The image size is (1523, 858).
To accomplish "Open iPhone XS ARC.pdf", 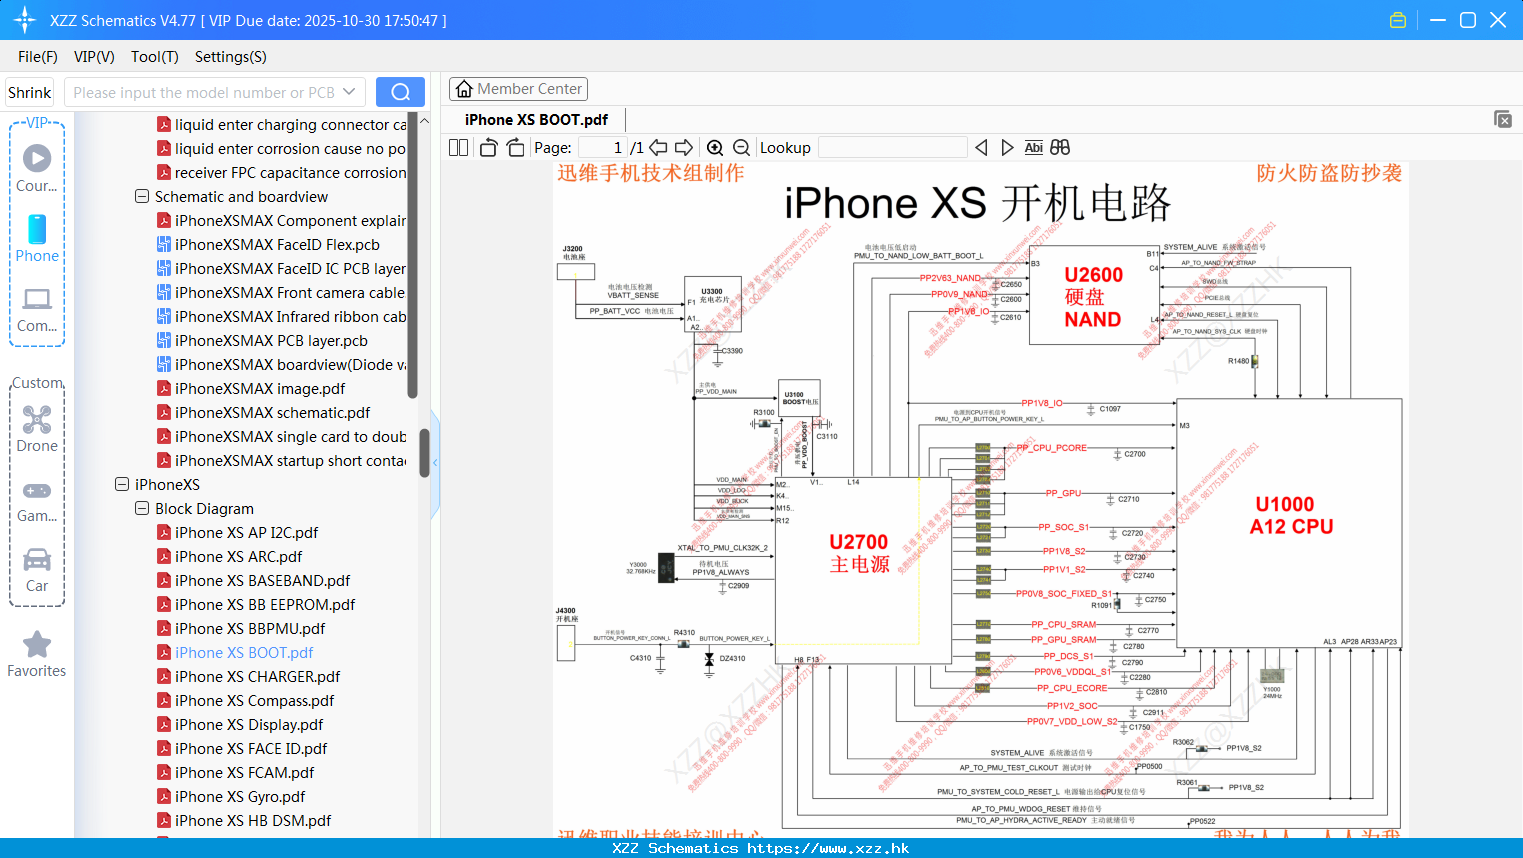I will (x=238, y=556).
